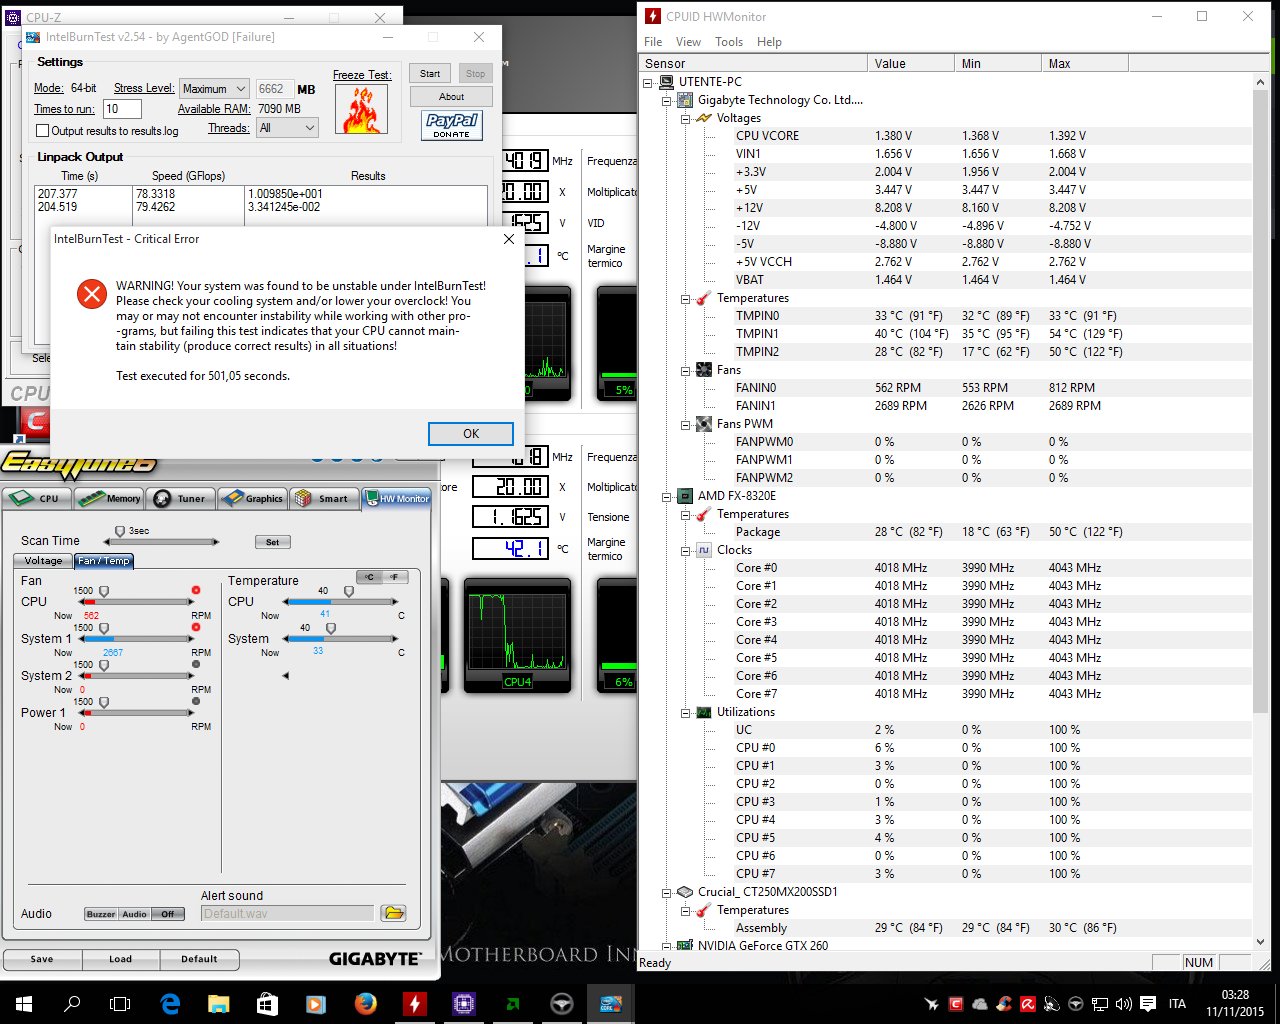Toggle System 1 fan alert indicator

click(x=196, y=627)
